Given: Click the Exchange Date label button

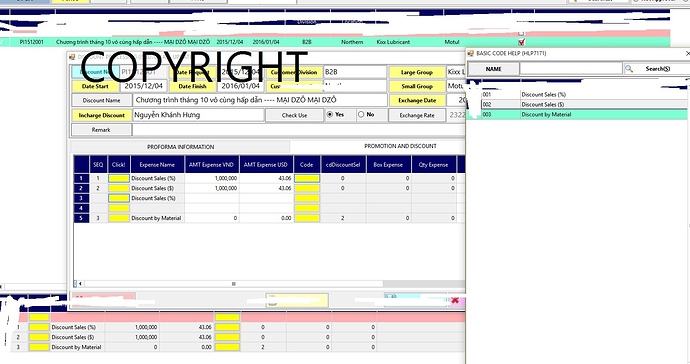Looking at the screenshot, I should (x=417, y=100).
